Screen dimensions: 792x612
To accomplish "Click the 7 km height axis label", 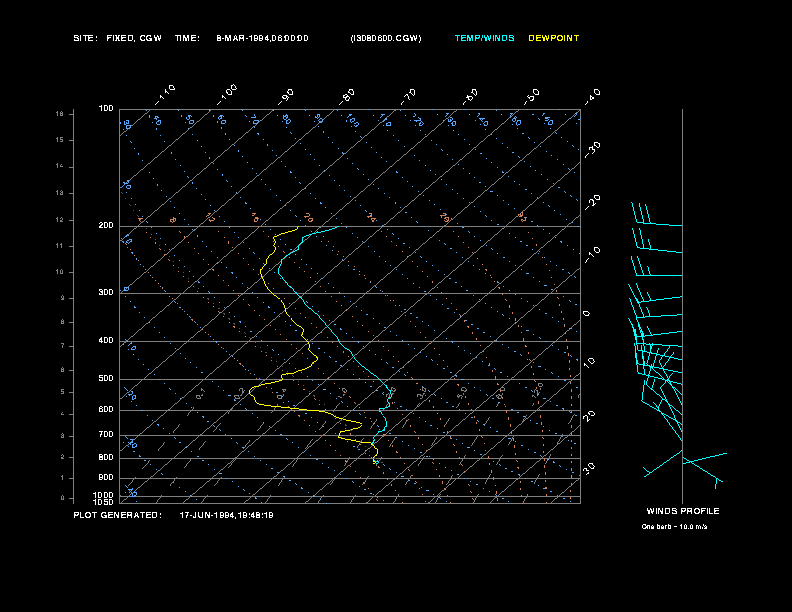I will (x=63, y=346).
